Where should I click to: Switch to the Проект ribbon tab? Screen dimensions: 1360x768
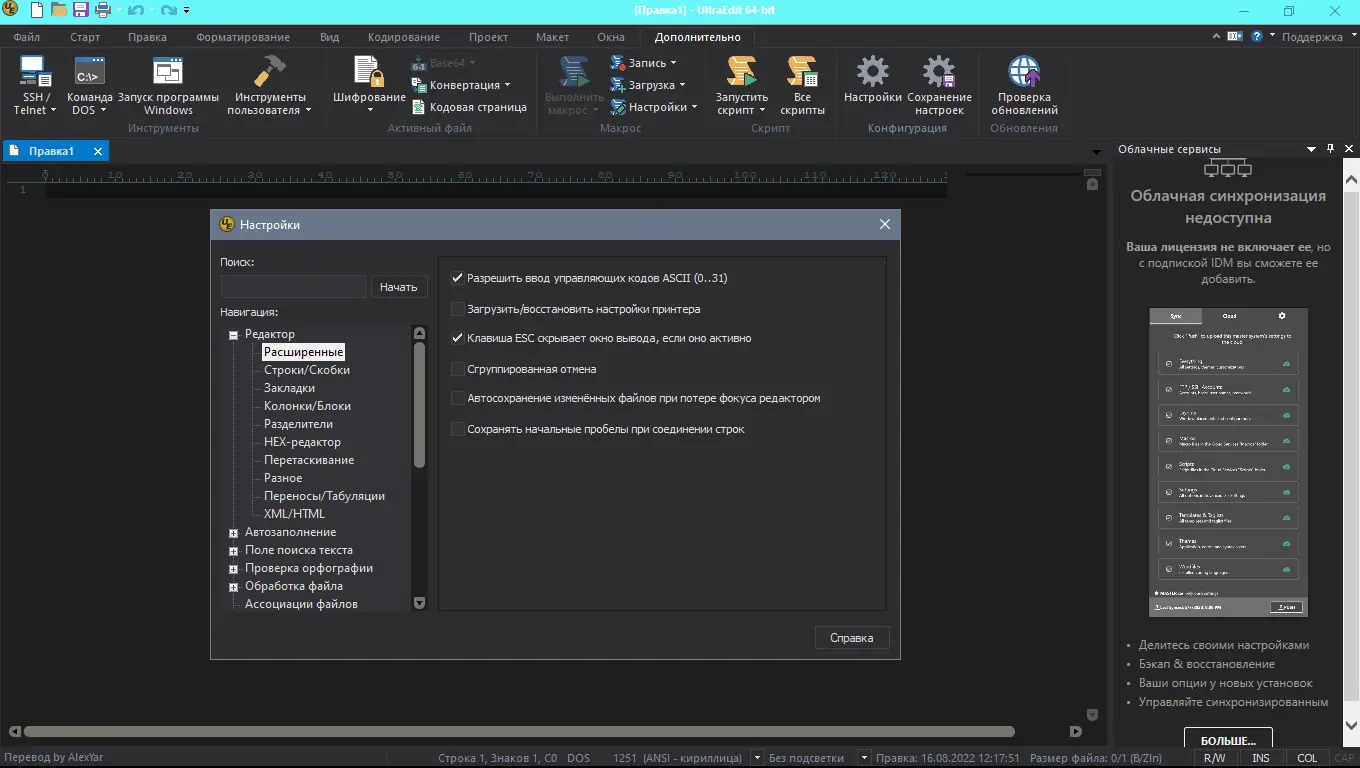488,37
